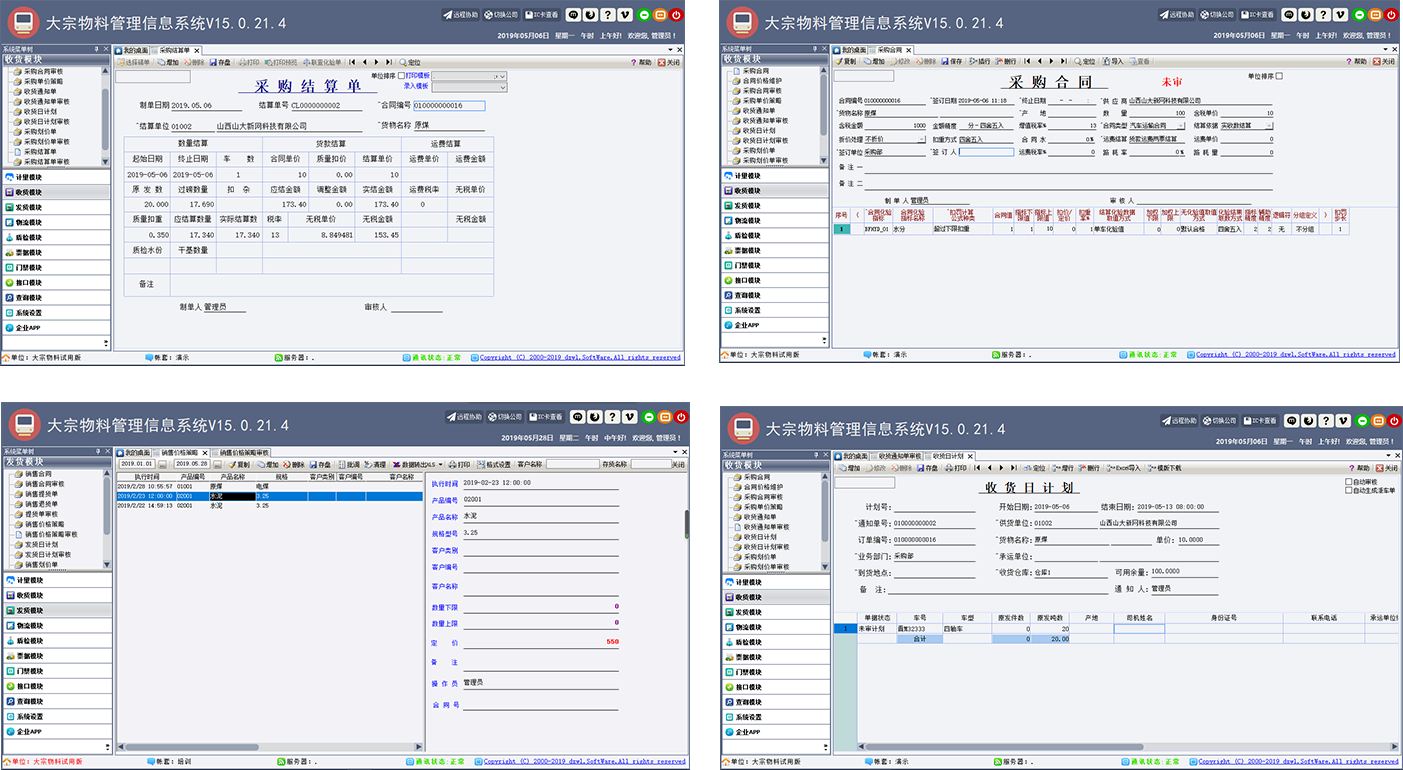Click 定位 in the 采购结算单 toolbar
The width and height of the screenshot is (1403, 770).
[x=410, y=62]
